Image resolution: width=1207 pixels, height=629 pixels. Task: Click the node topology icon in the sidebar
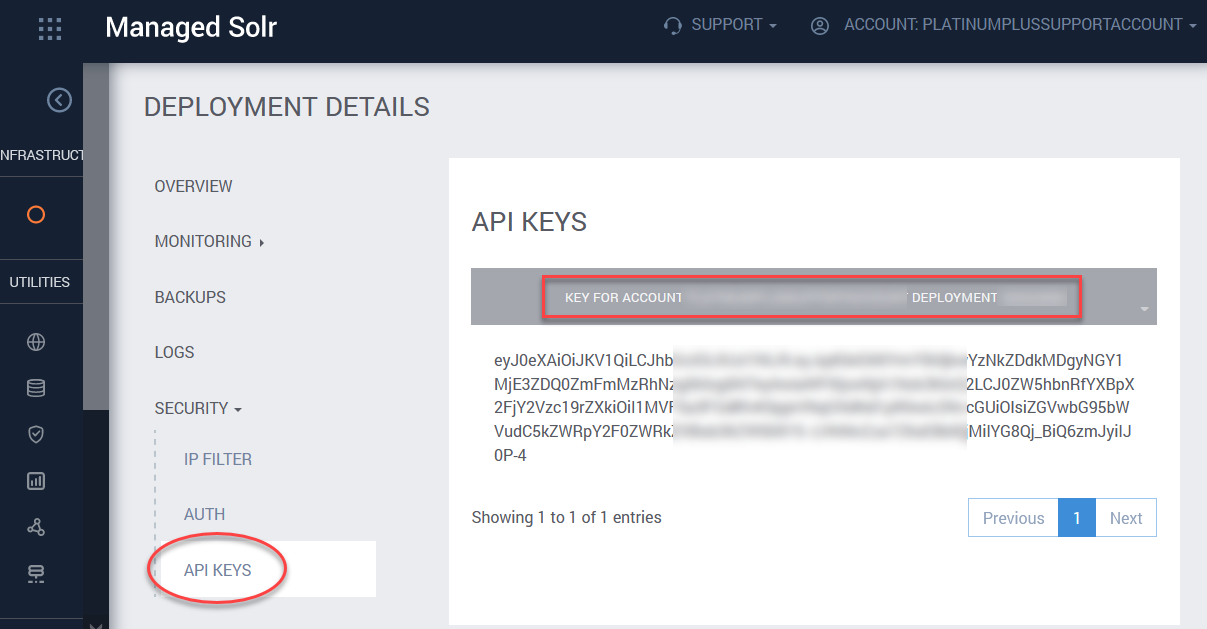tap(36, 527)
